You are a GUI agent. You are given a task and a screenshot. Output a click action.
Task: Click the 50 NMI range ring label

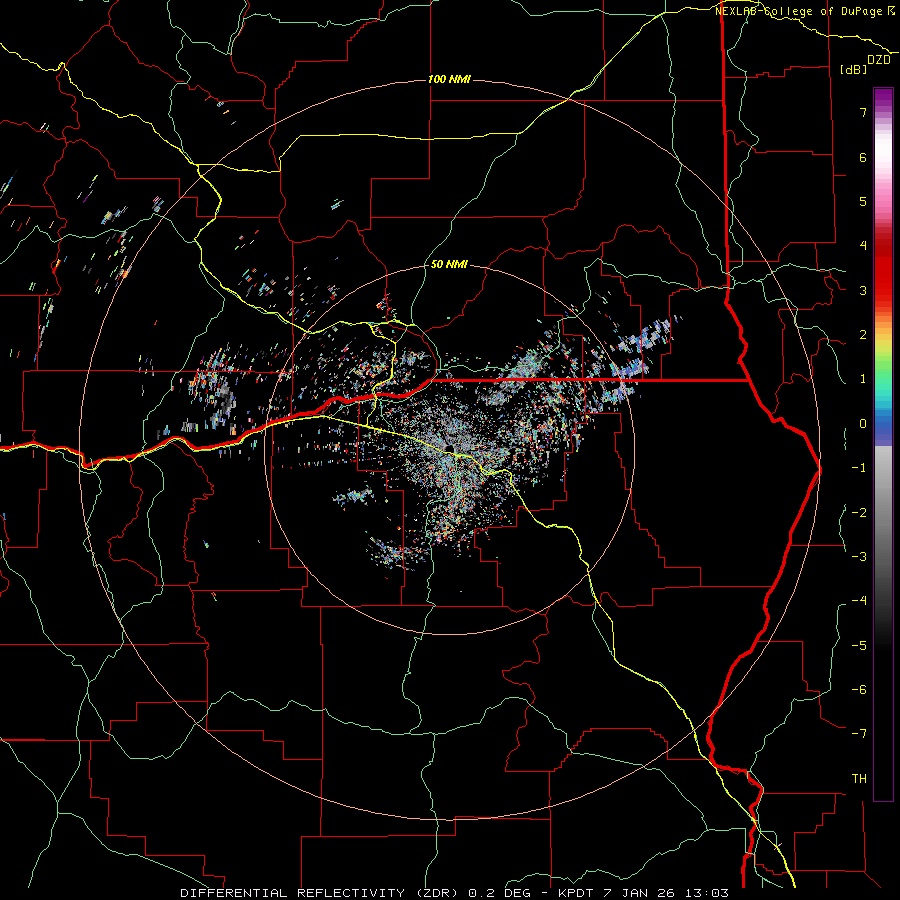tap(449, 264)
